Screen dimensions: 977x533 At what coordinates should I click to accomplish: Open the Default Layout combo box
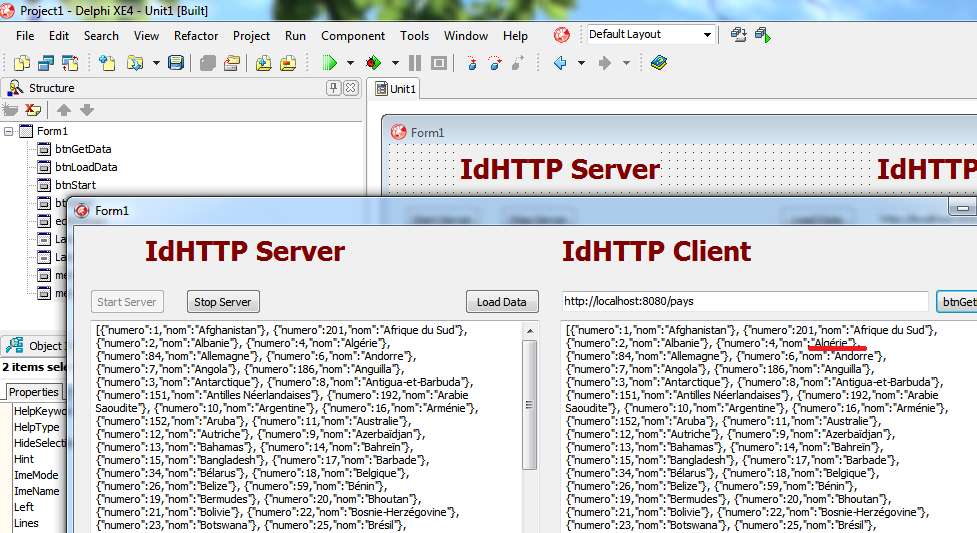tap(650, 34)
